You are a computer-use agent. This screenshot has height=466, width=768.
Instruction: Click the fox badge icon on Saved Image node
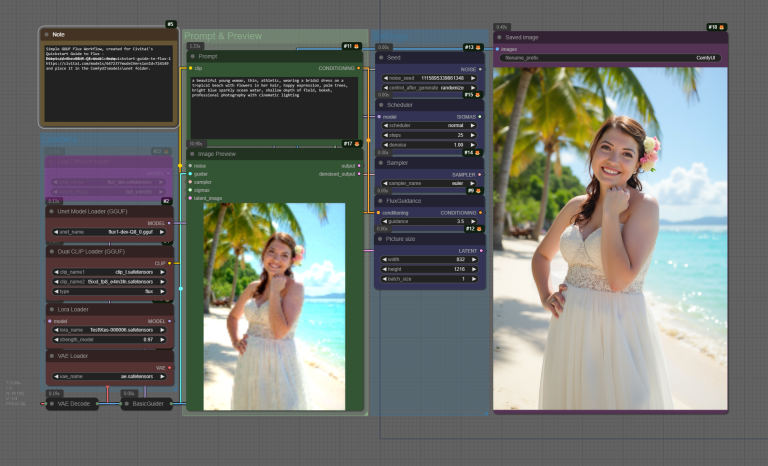(x=722, y=27)
